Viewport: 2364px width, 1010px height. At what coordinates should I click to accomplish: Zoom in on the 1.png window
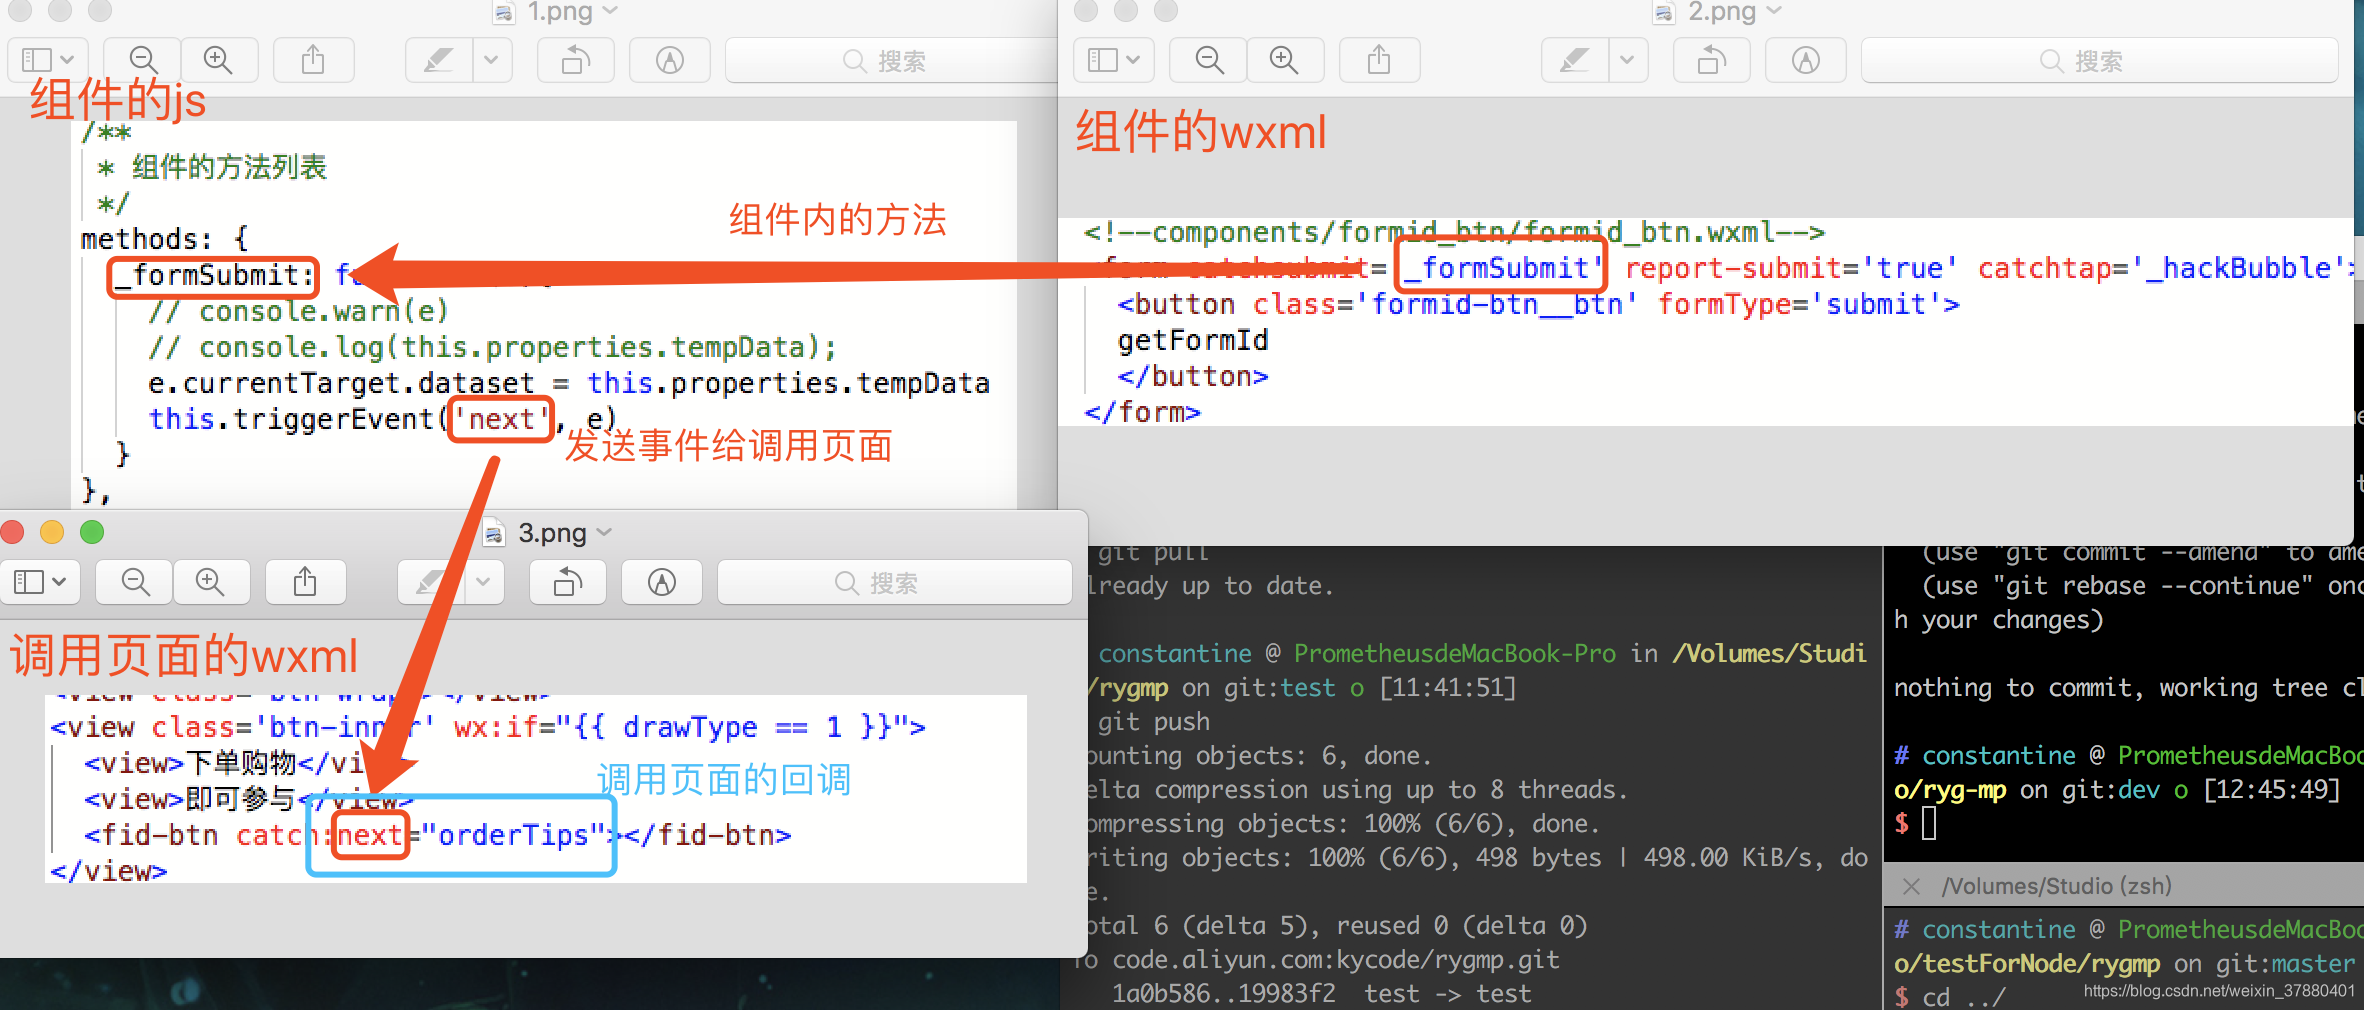click(x=218, y=60)
